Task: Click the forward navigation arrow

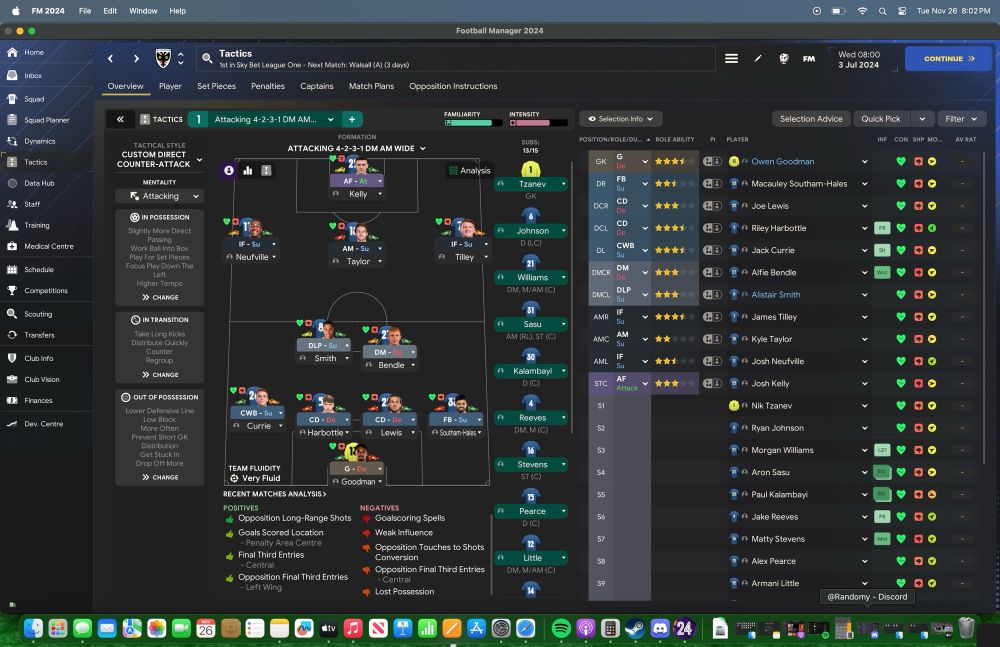Action: [136, 59]
